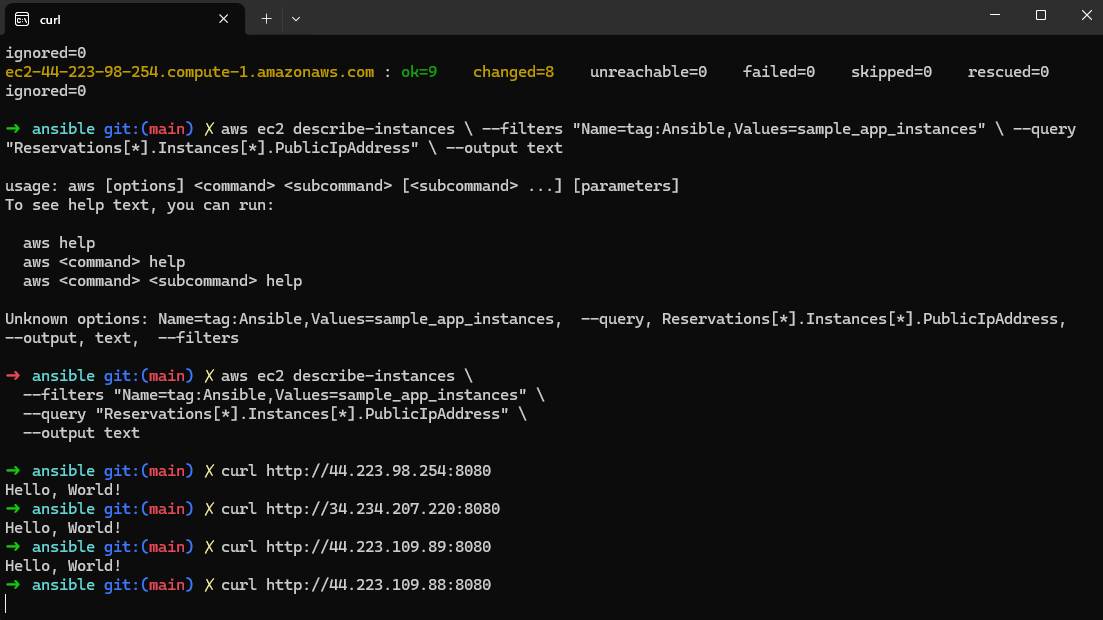Open the new tab profile dropdown chevron
This screenshot has width=1103, height=620.
(296, 18)
